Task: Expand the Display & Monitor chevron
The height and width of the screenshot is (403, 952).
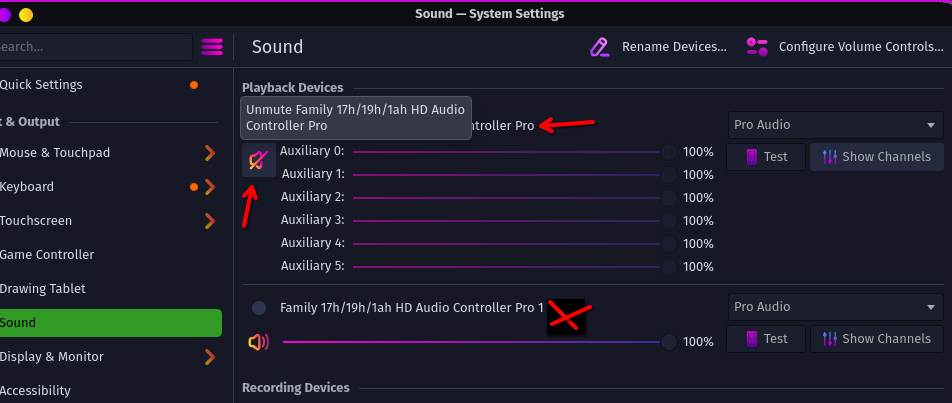Action: point(210,357)
